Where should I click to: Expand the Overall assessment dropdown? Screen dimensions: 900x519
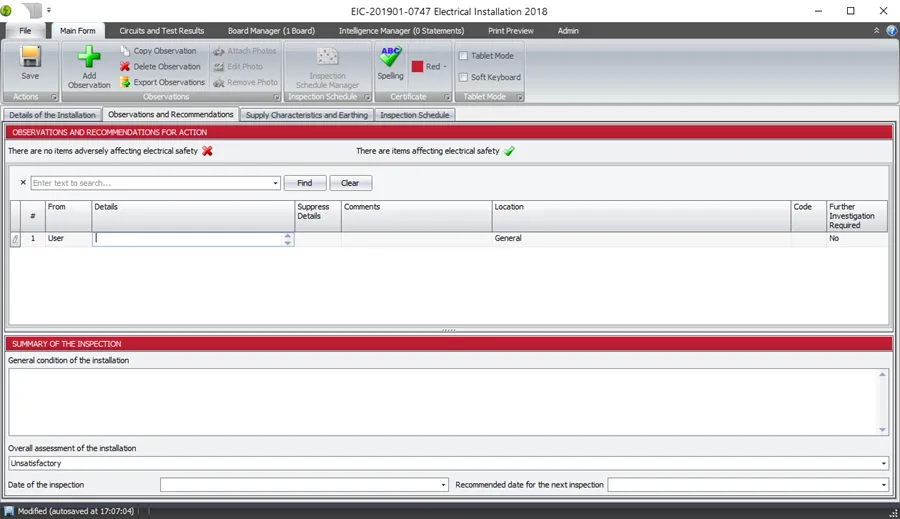[884, 464]
